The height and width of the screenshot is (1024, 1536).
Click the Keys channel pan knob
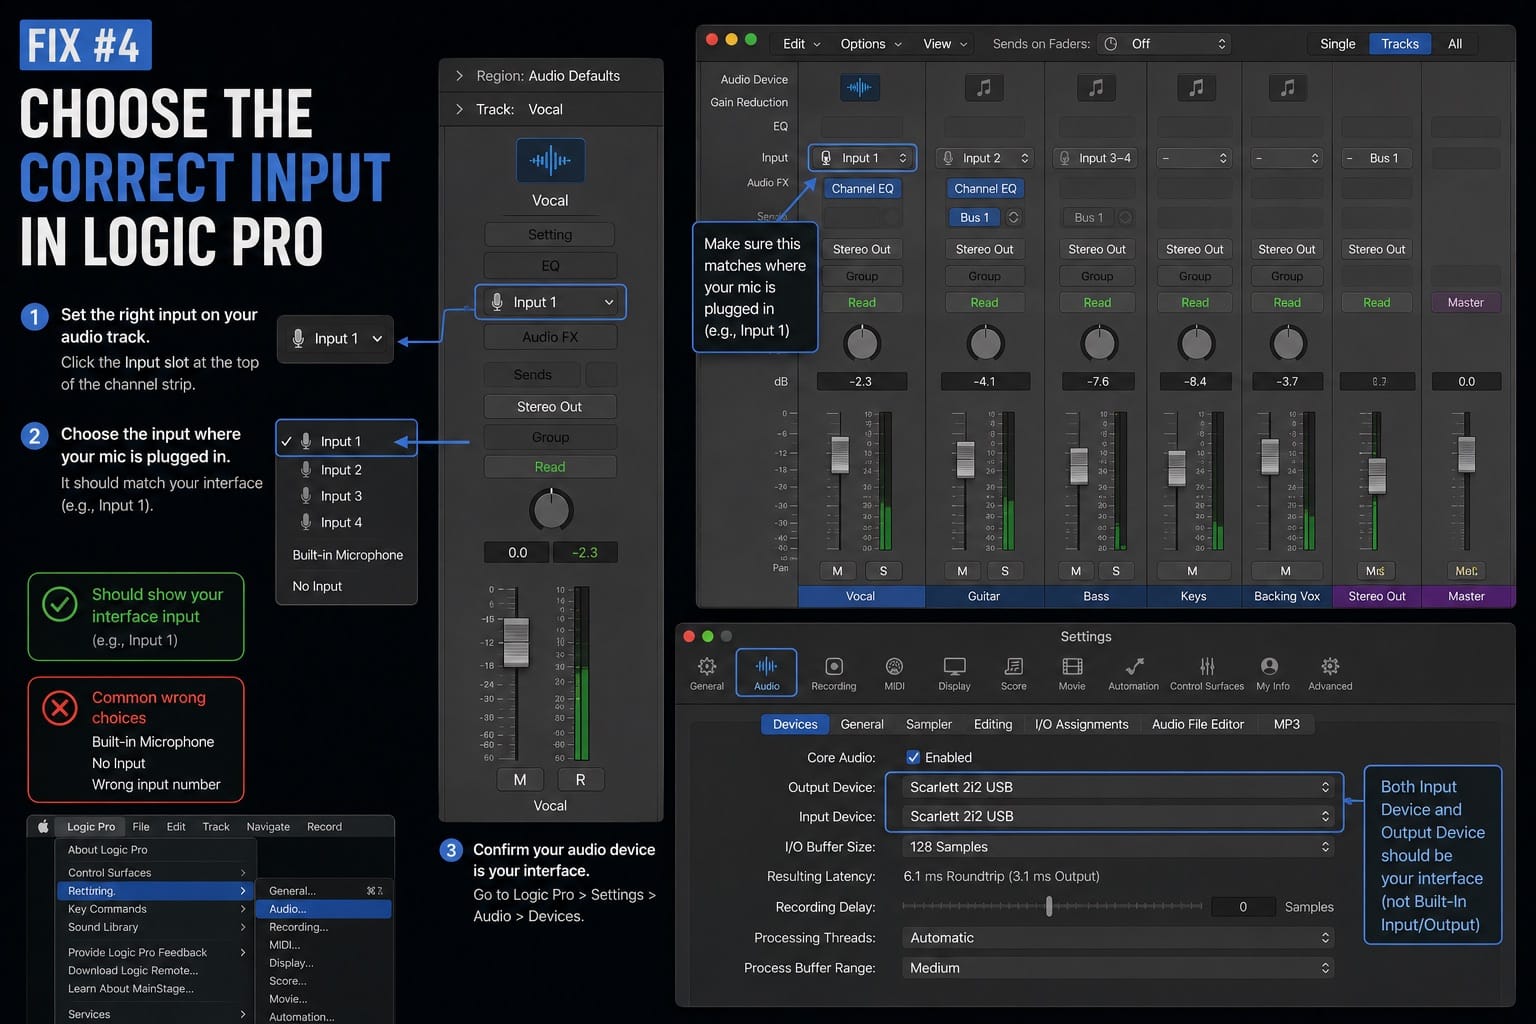pos(1196,343)
